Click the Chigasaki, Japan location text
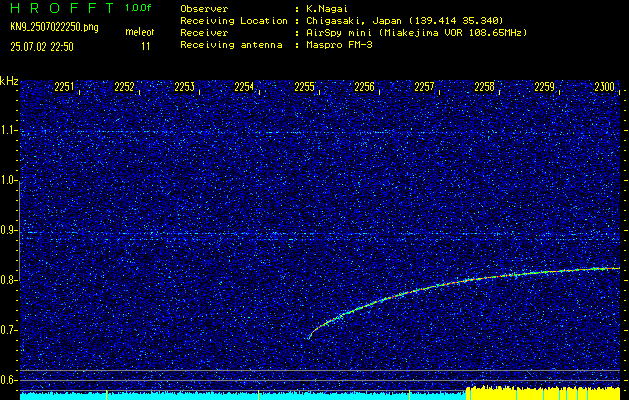Viewport: 629px width, 400px height. pos(404,21)
